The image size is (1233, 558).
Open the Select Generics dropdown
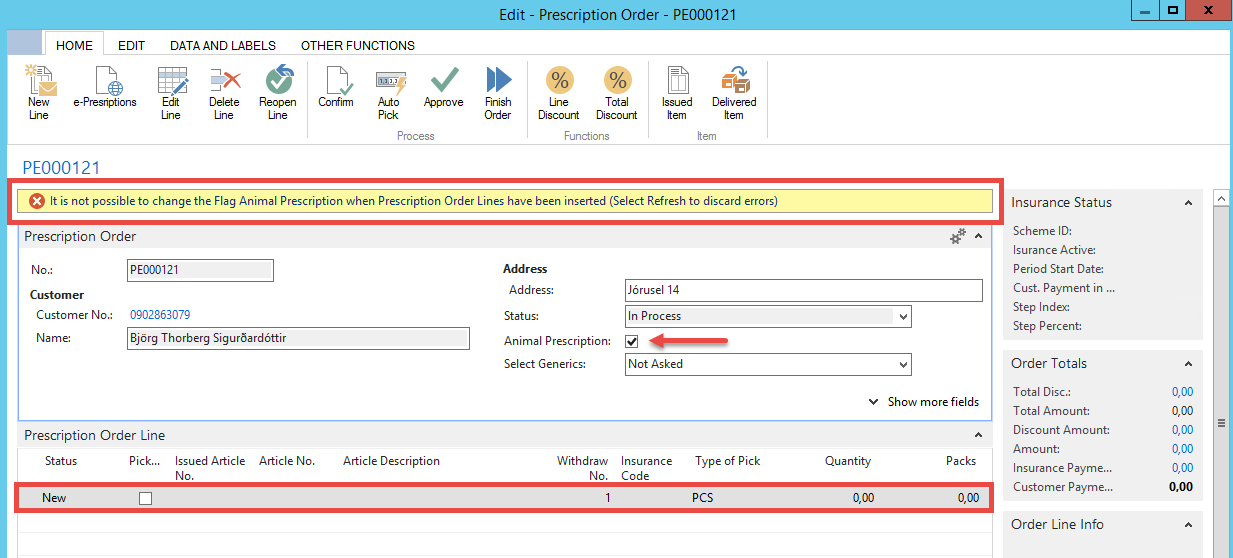(x=903, y=365)
